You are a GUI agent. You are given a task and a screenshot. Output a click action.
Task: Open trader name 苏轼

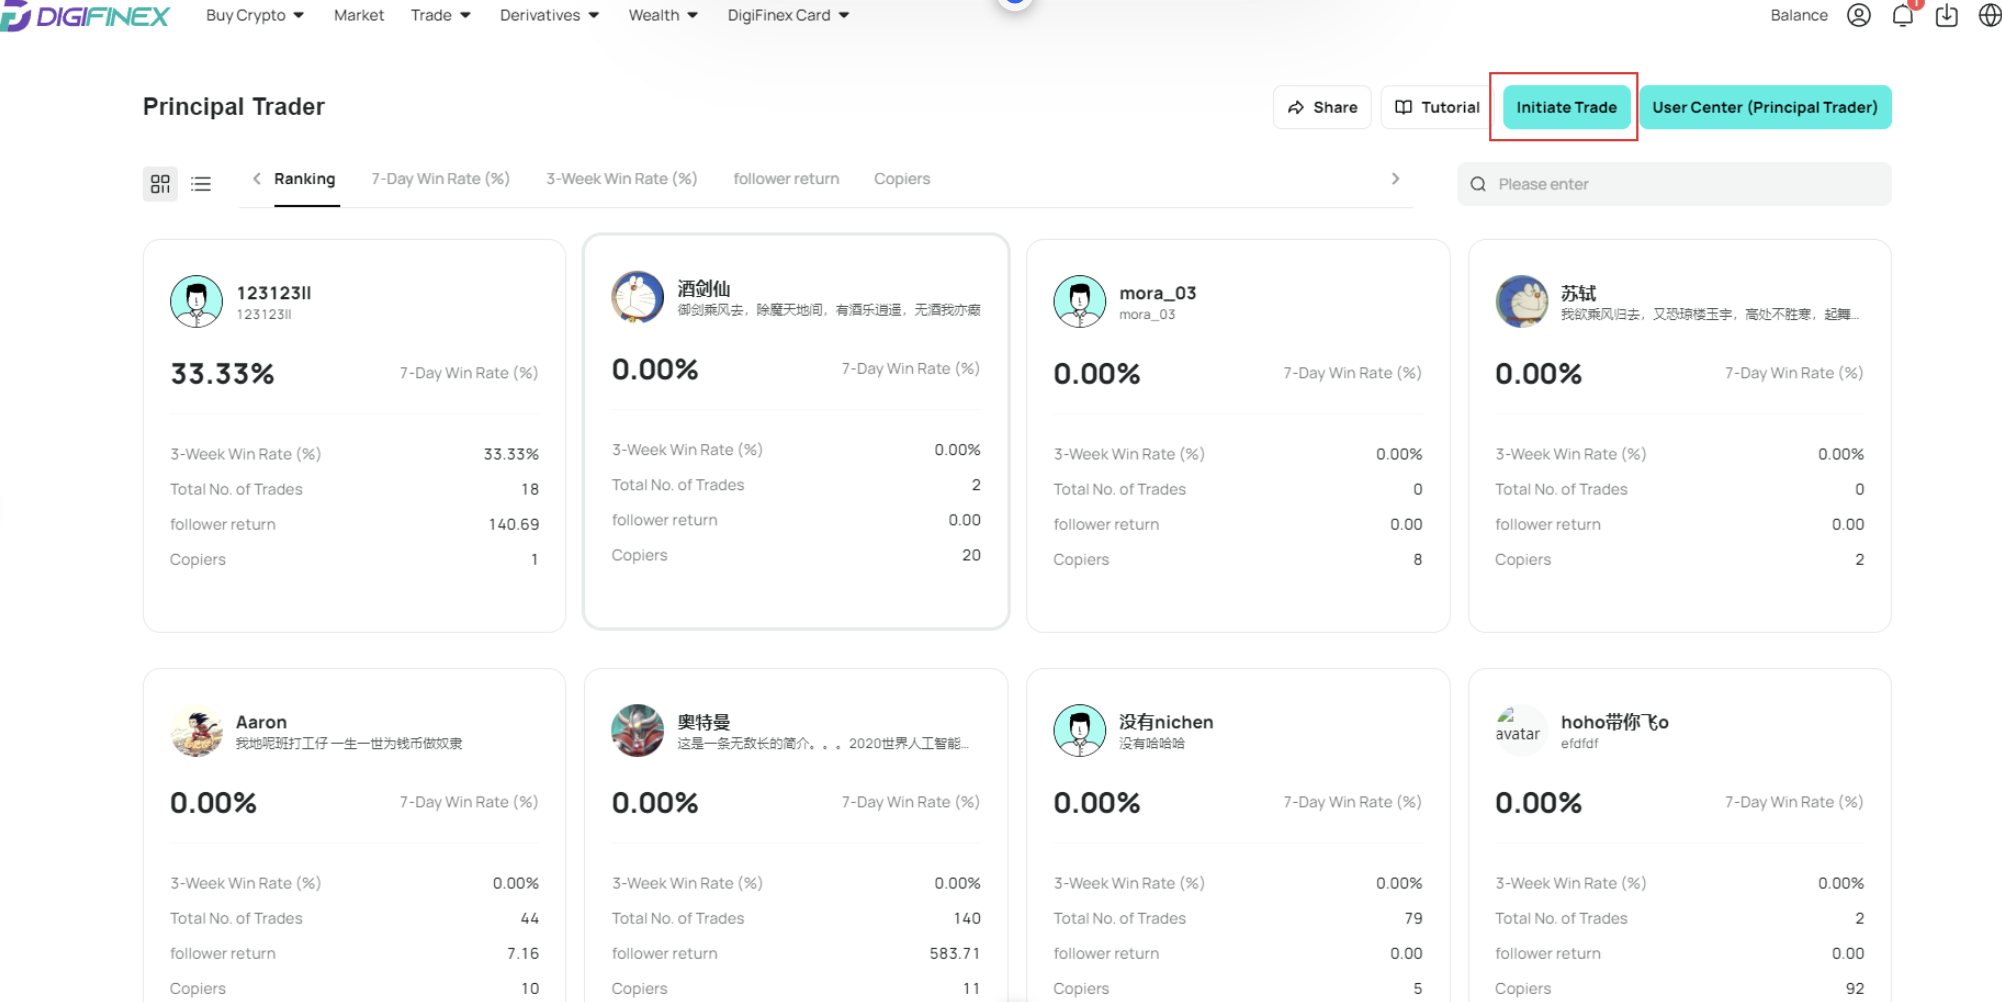coord(1579,293)
